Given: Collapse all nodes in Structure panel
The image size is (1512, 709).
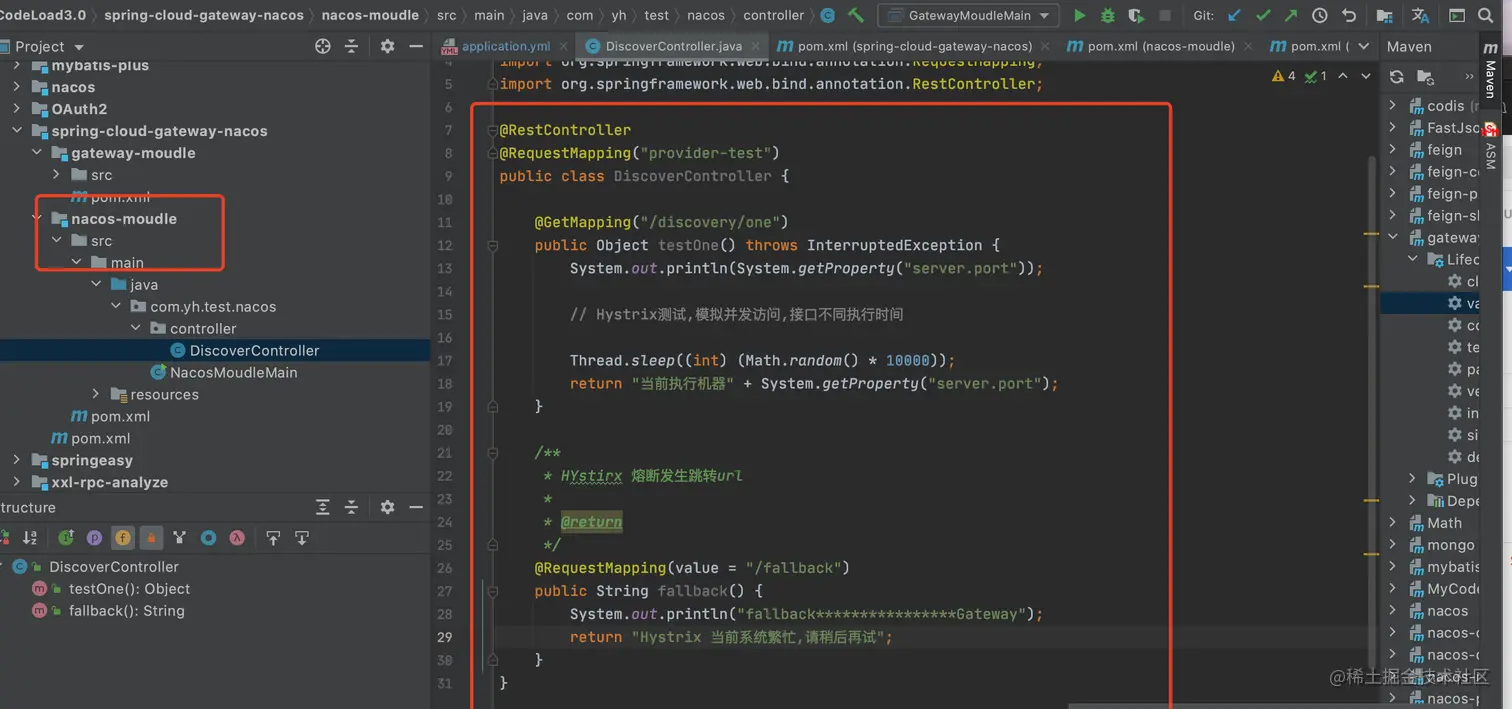Looking at the screenshot, I should click(x=351, y=507).
